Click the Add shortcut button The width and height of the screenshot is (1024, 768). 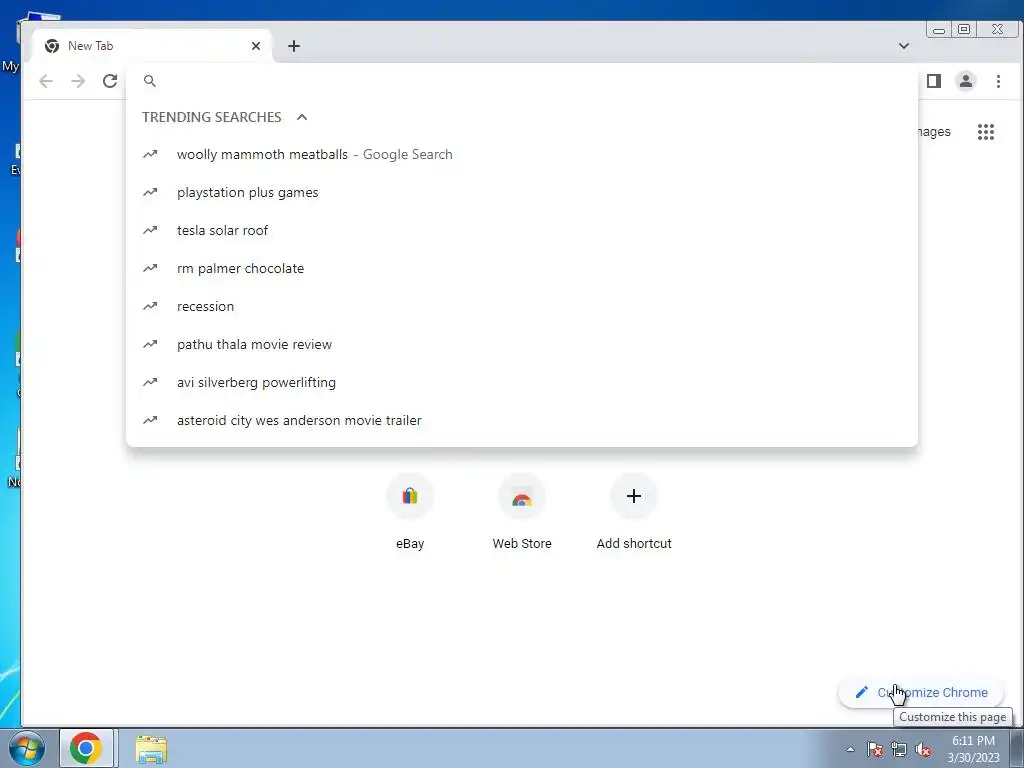pos(633,514)
